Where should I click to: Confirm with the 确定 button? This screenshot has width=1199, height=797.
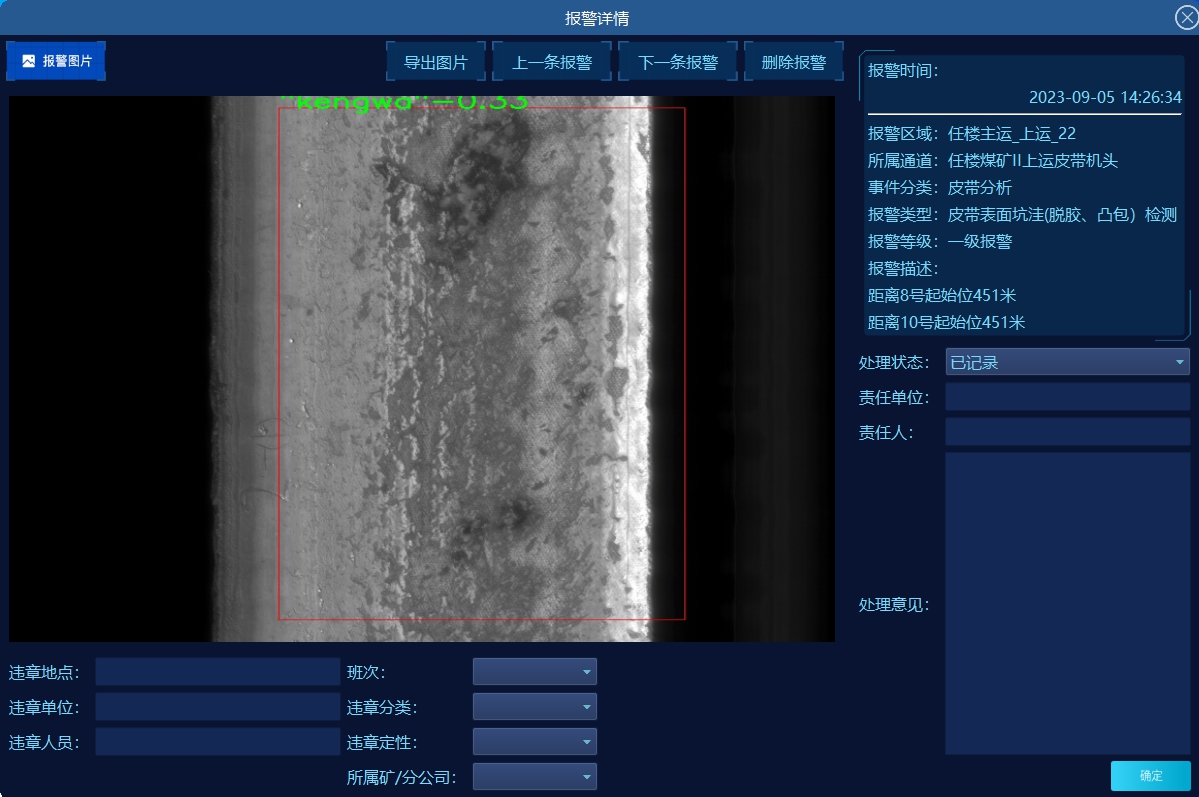(1150, 776)
